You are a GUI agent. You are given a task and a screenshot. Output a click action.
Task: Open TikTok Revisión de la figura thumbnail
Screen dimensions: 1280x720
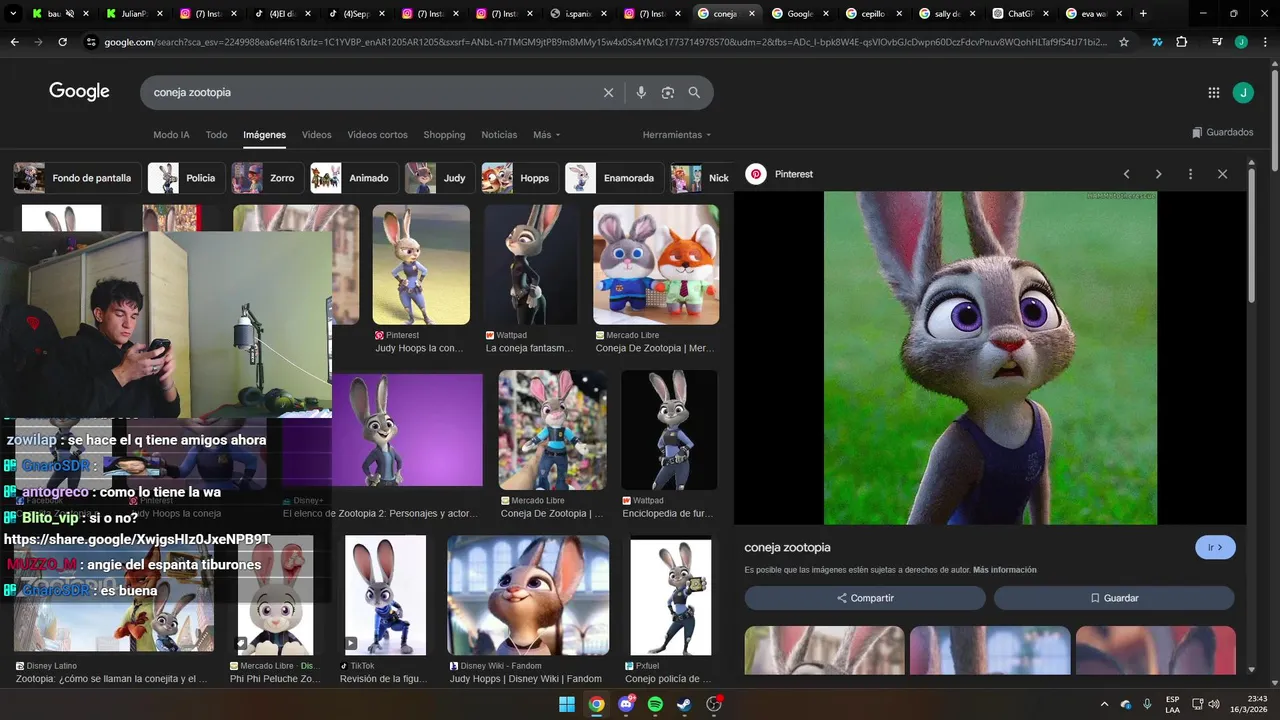pyautogui.click(x=385, y=595)
